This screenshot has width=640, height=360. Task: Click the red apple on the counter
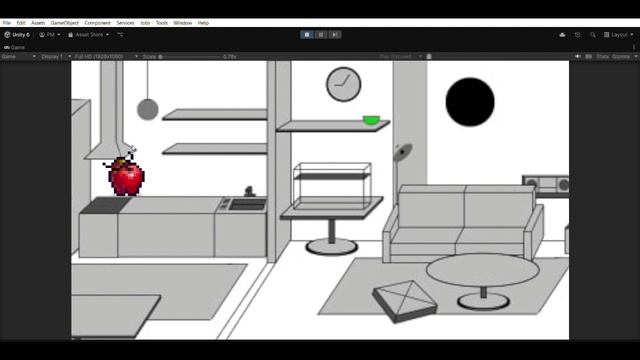pos(126,176)
